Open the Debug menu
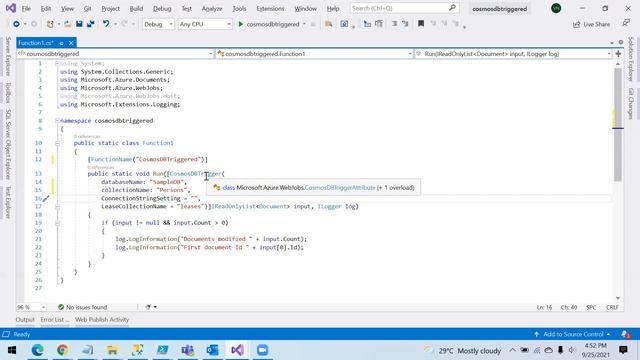 pyautogui.click(x=162, y=9)
